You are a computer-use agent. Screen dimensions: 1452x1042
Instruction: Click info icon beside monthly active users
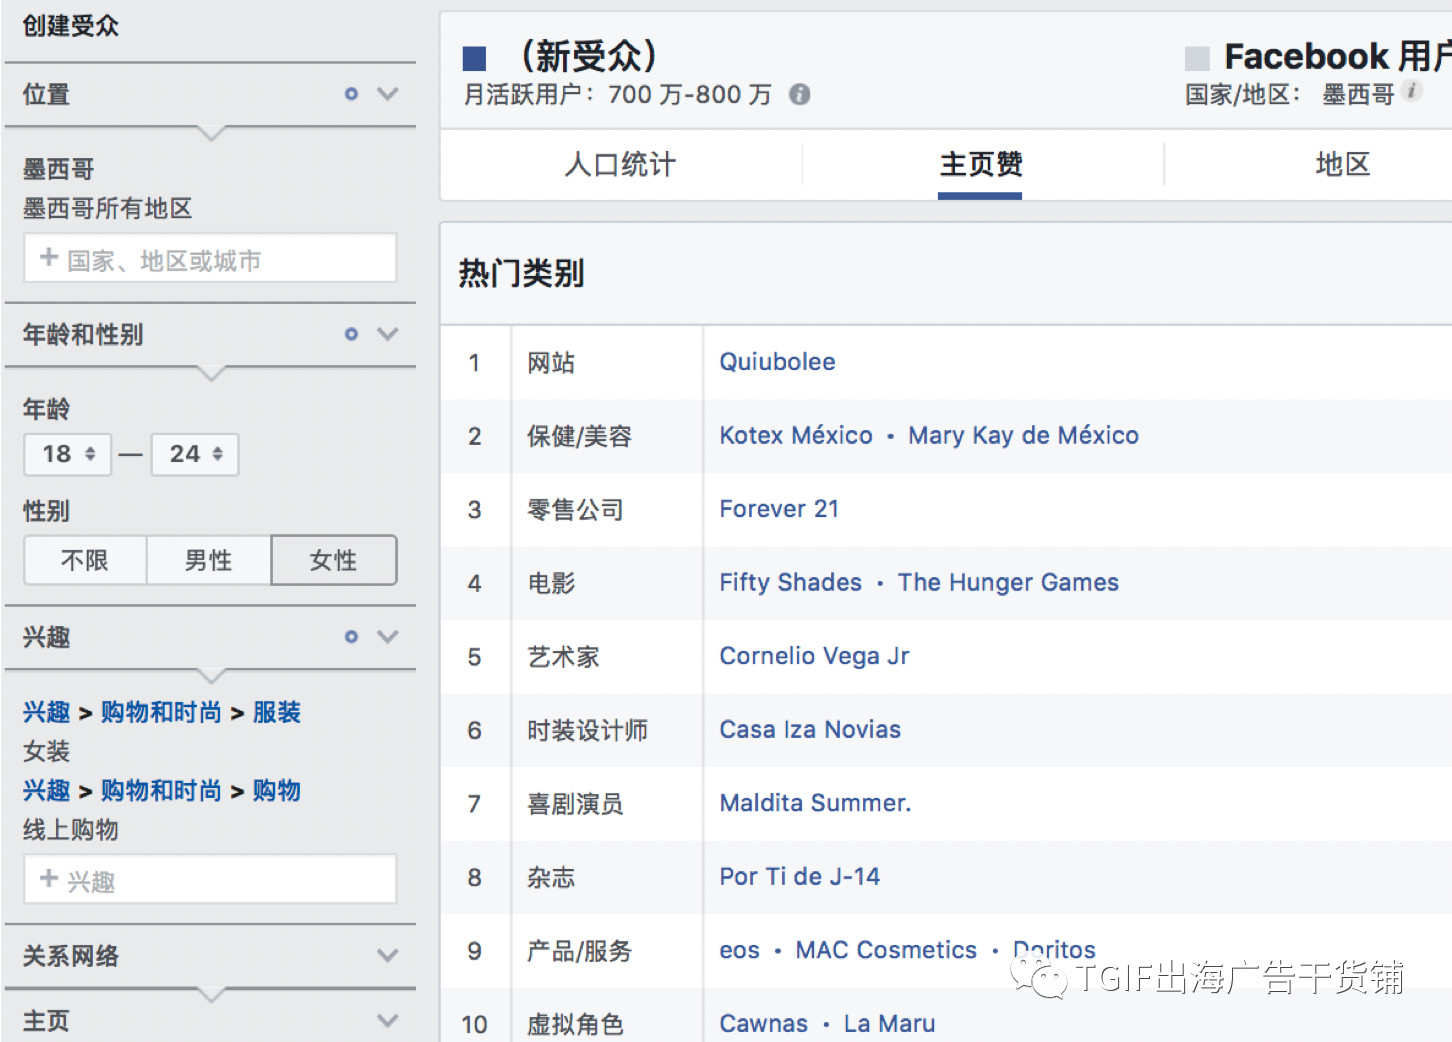click(799, 94)
